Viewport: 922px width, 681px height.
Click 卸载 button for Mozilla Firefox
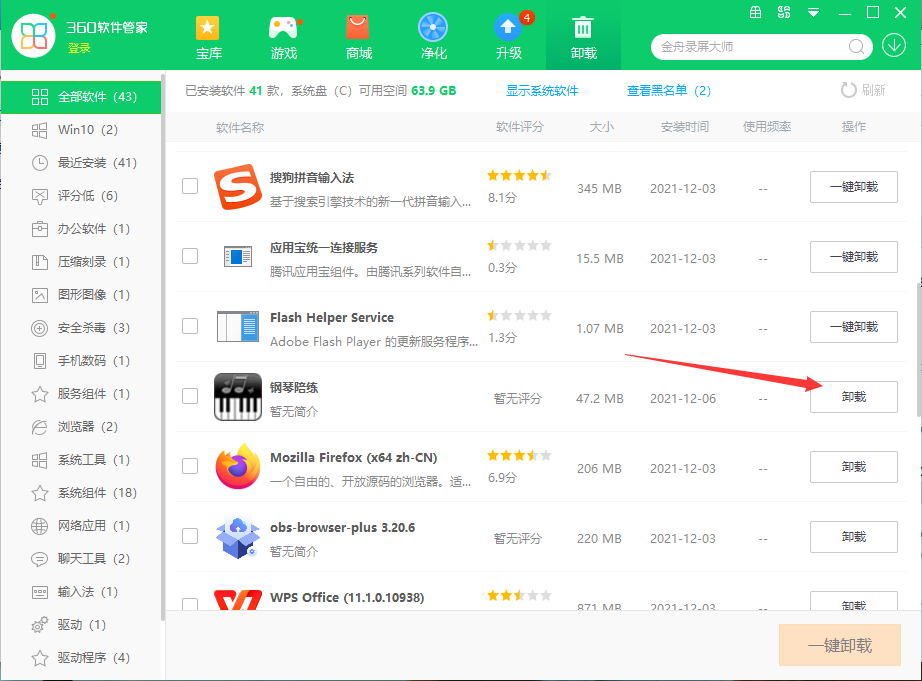854,467
